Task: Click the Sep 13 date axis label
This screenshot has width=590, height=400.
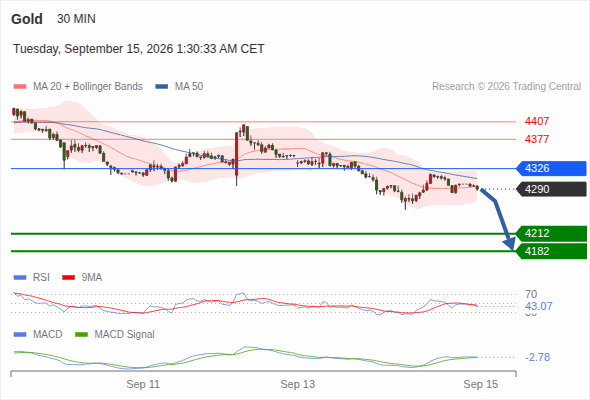Action: pyautogui.click(x=298, y=384)
